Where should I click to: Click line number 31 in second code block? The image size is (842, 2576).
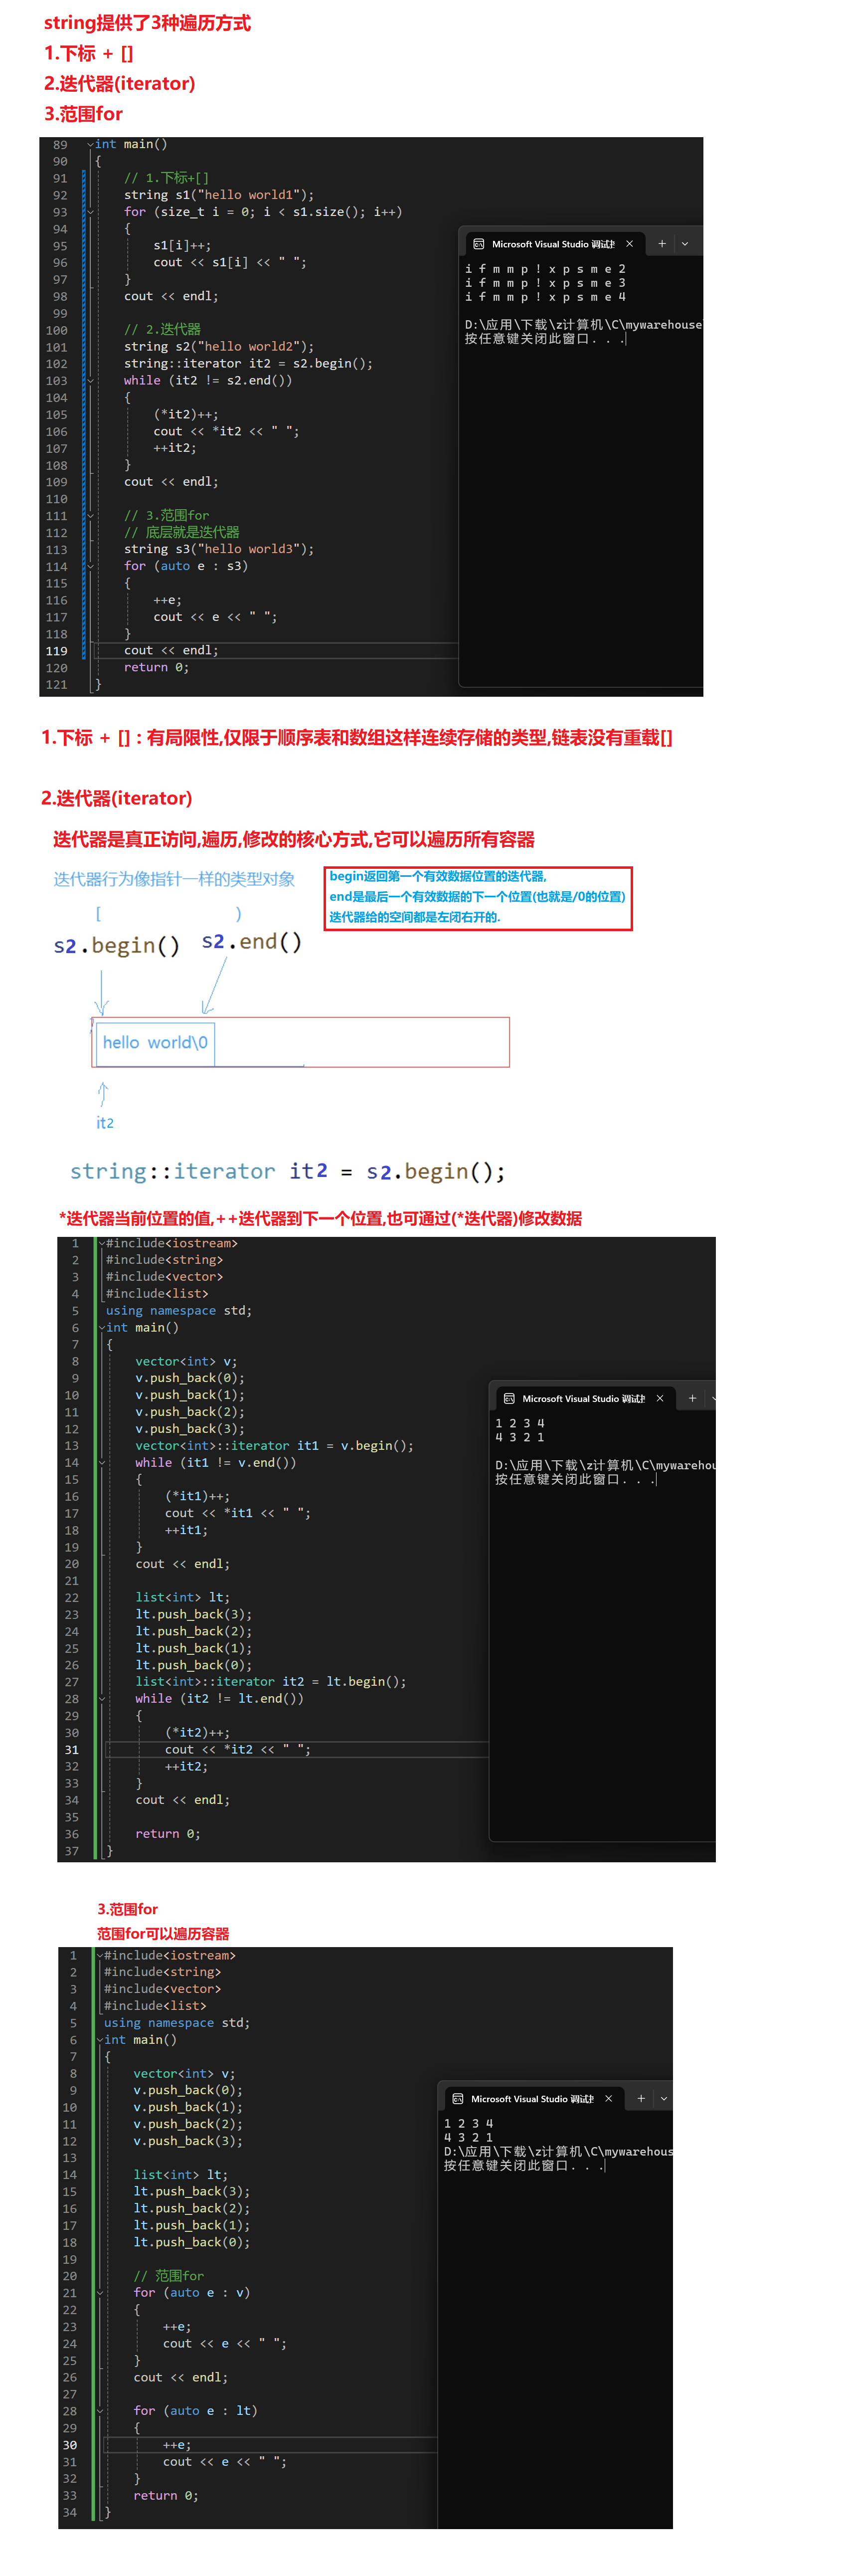click(72, 1749)
